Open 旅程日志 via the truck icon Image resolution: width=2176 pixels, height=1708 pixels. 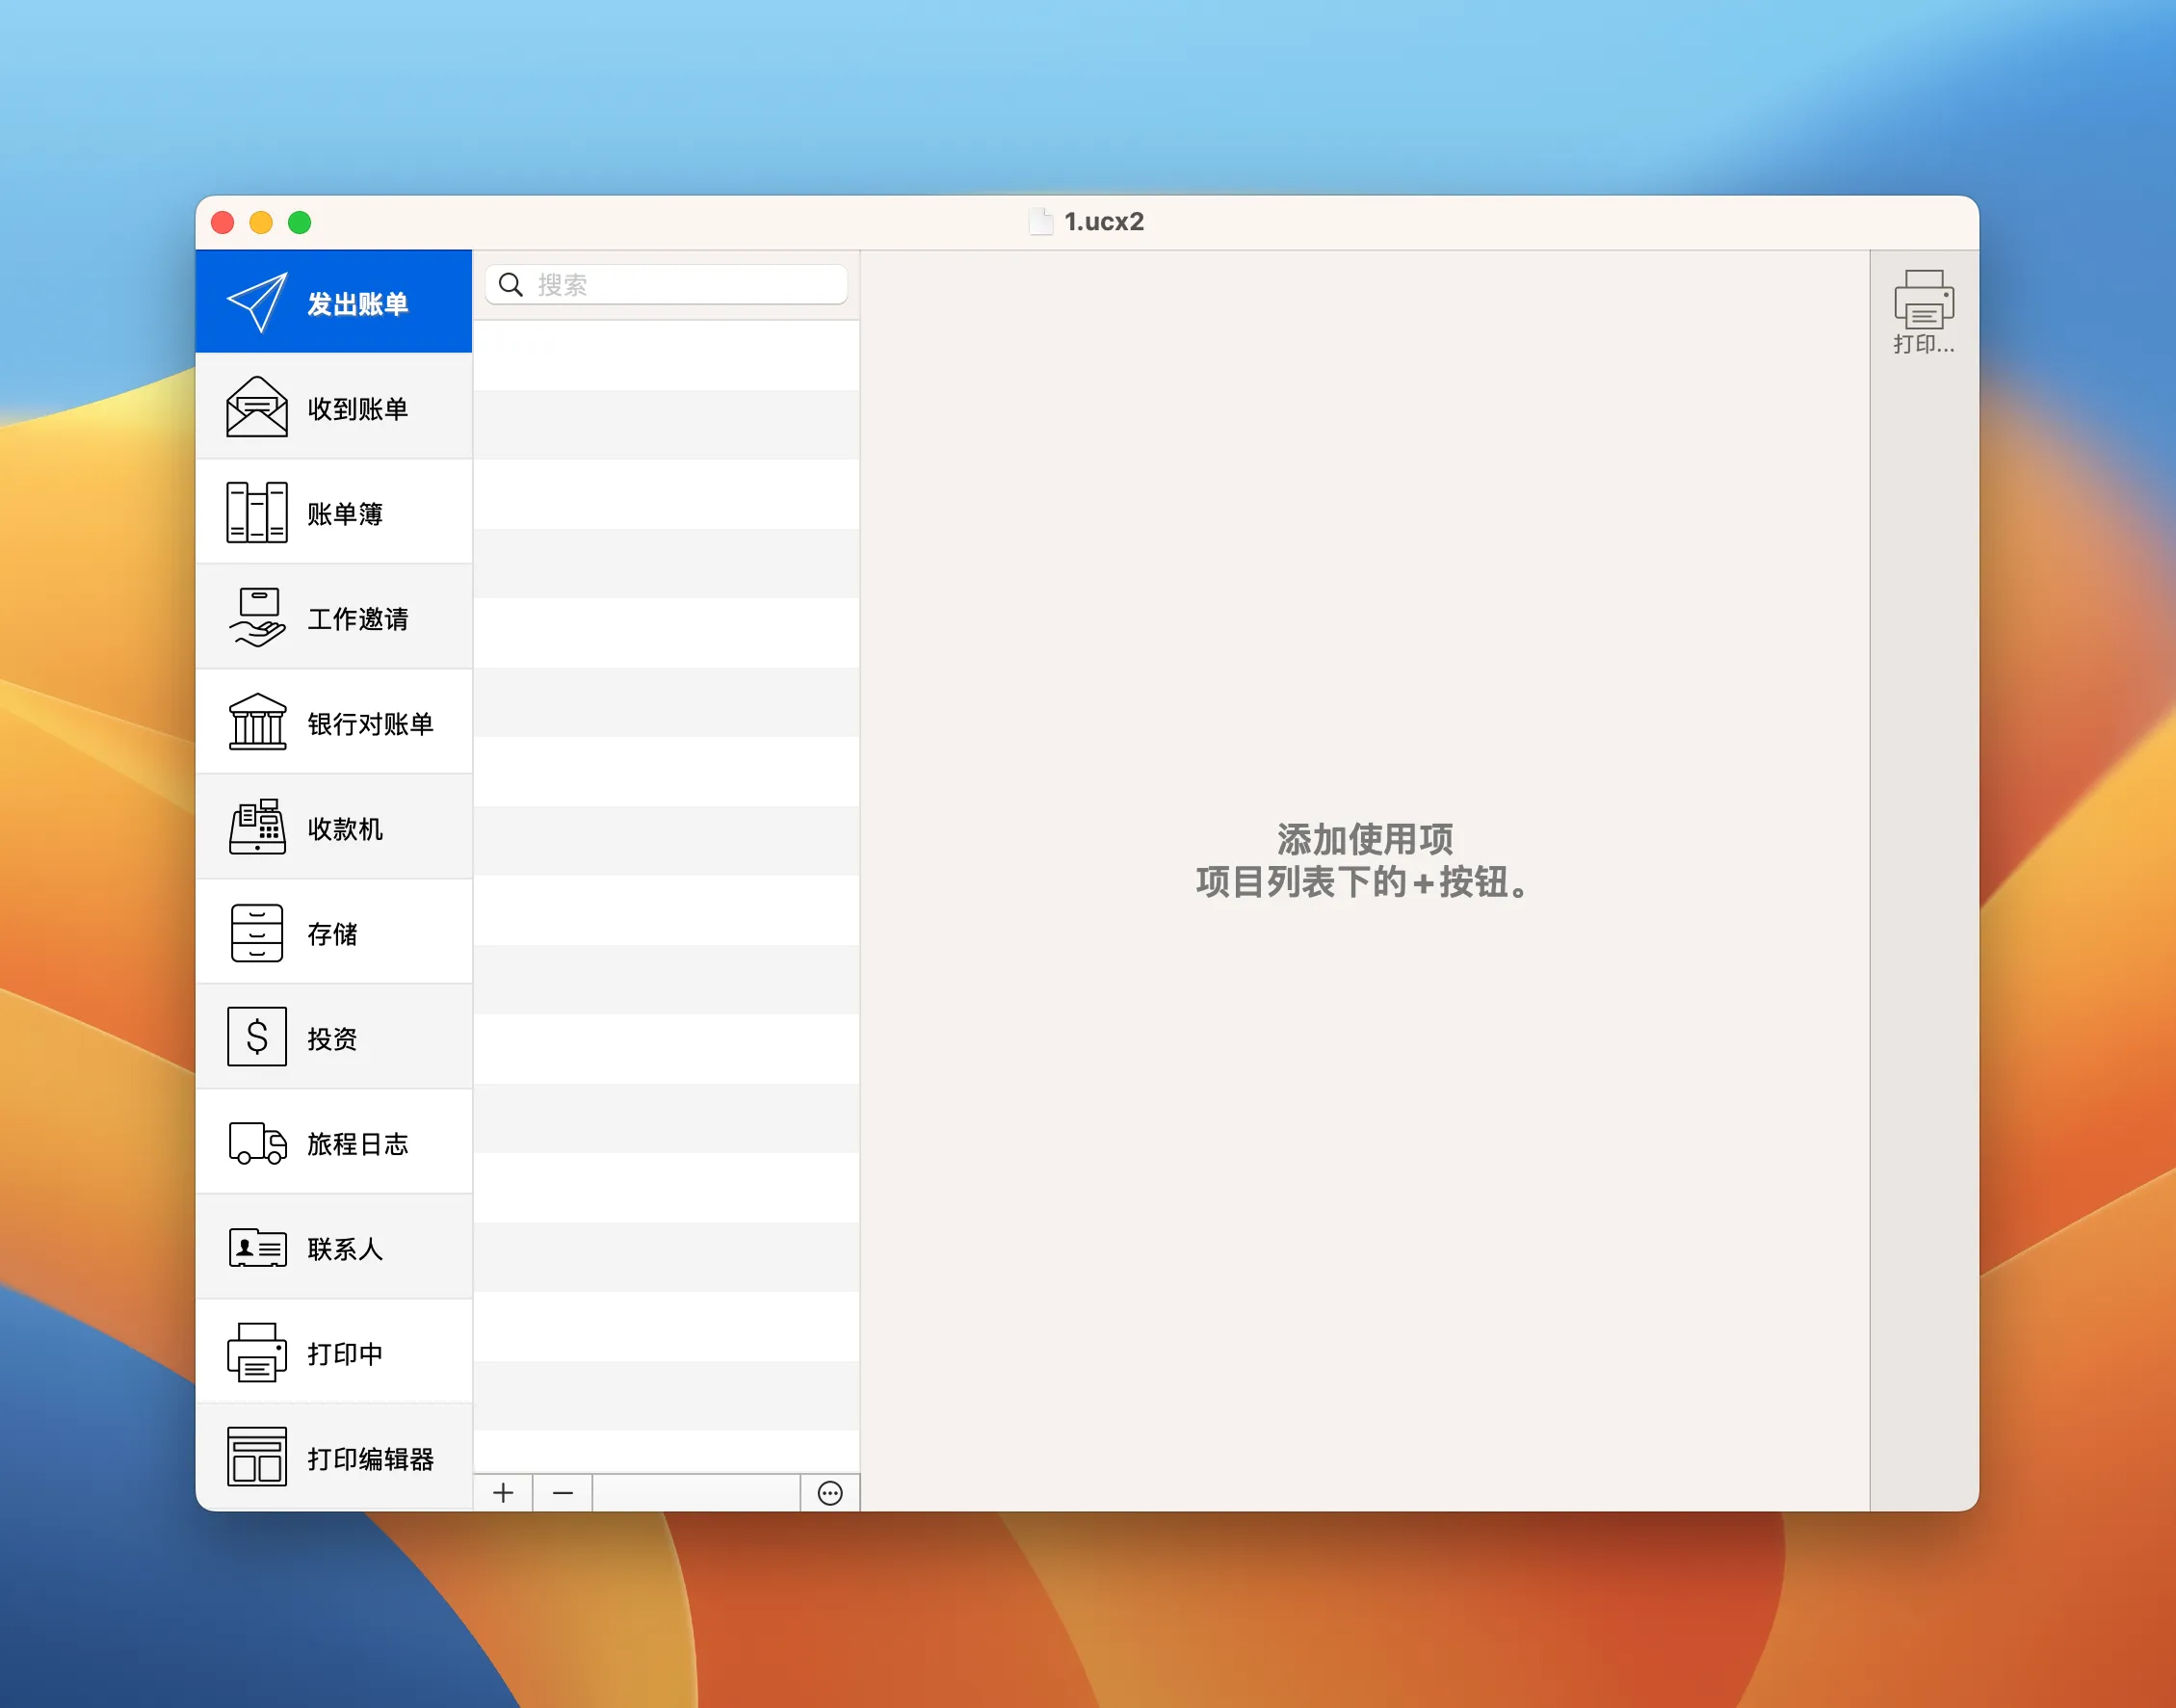(x=257, y=1142)
